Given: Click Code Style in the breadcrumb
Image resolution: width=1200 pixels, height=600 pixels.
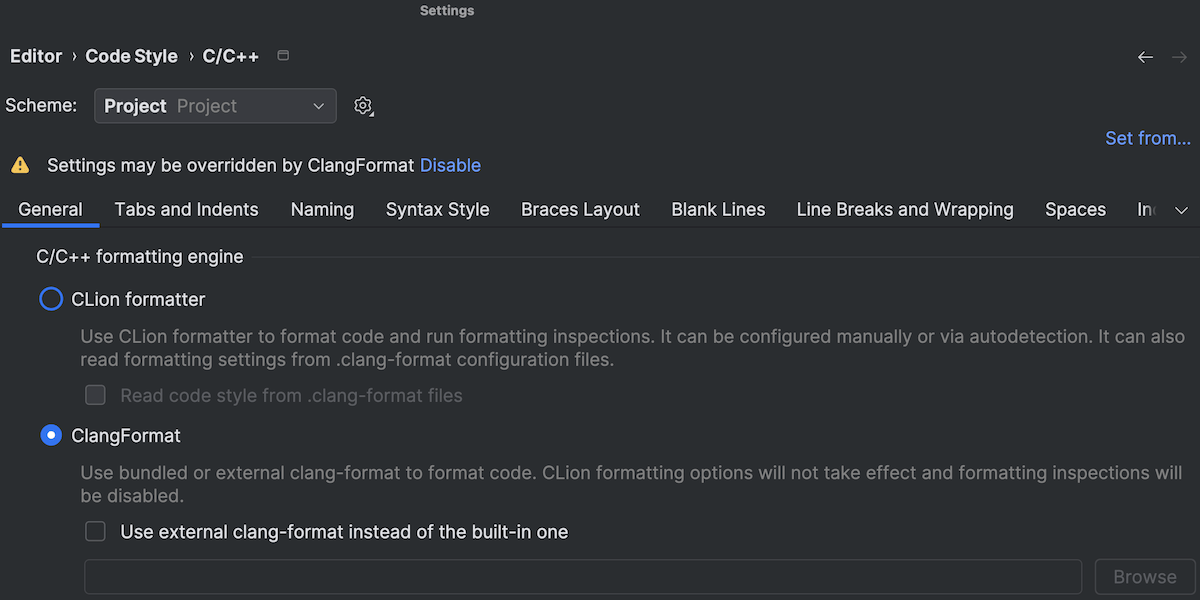Looking at the screenshot, I should 131,56.
